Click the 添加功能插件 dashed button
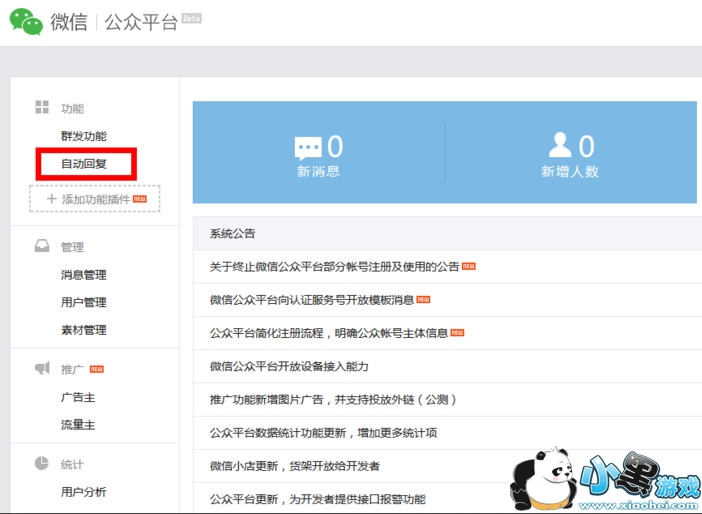This screenshot has width=702, height=514. click(94, 198)
